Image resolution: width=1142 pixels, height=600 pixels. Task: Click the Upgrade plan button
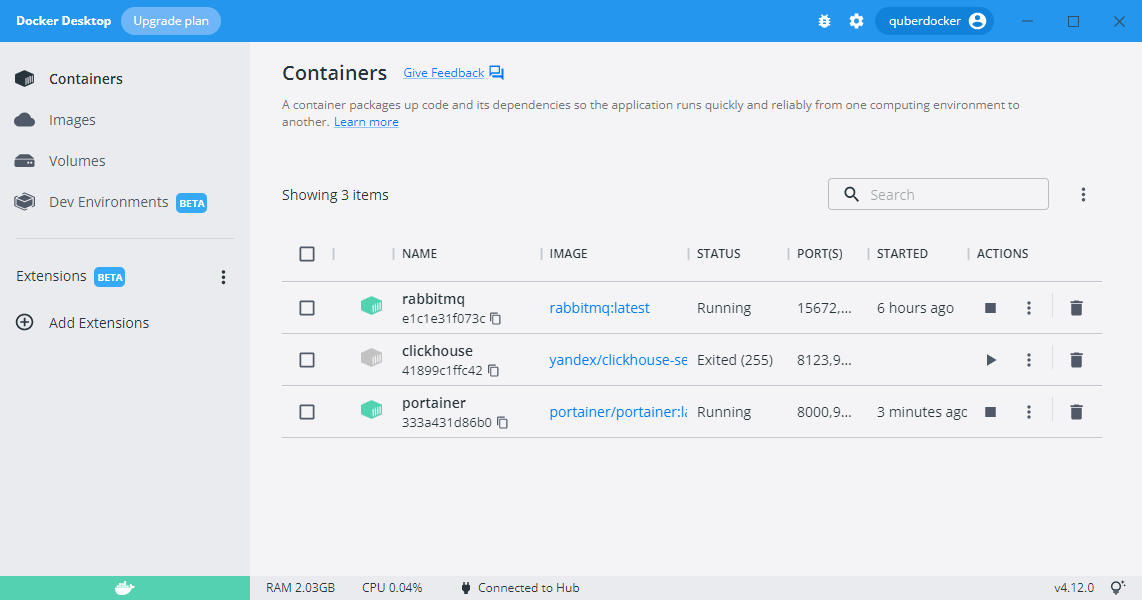pyautogui.click(x=171, y=21)
